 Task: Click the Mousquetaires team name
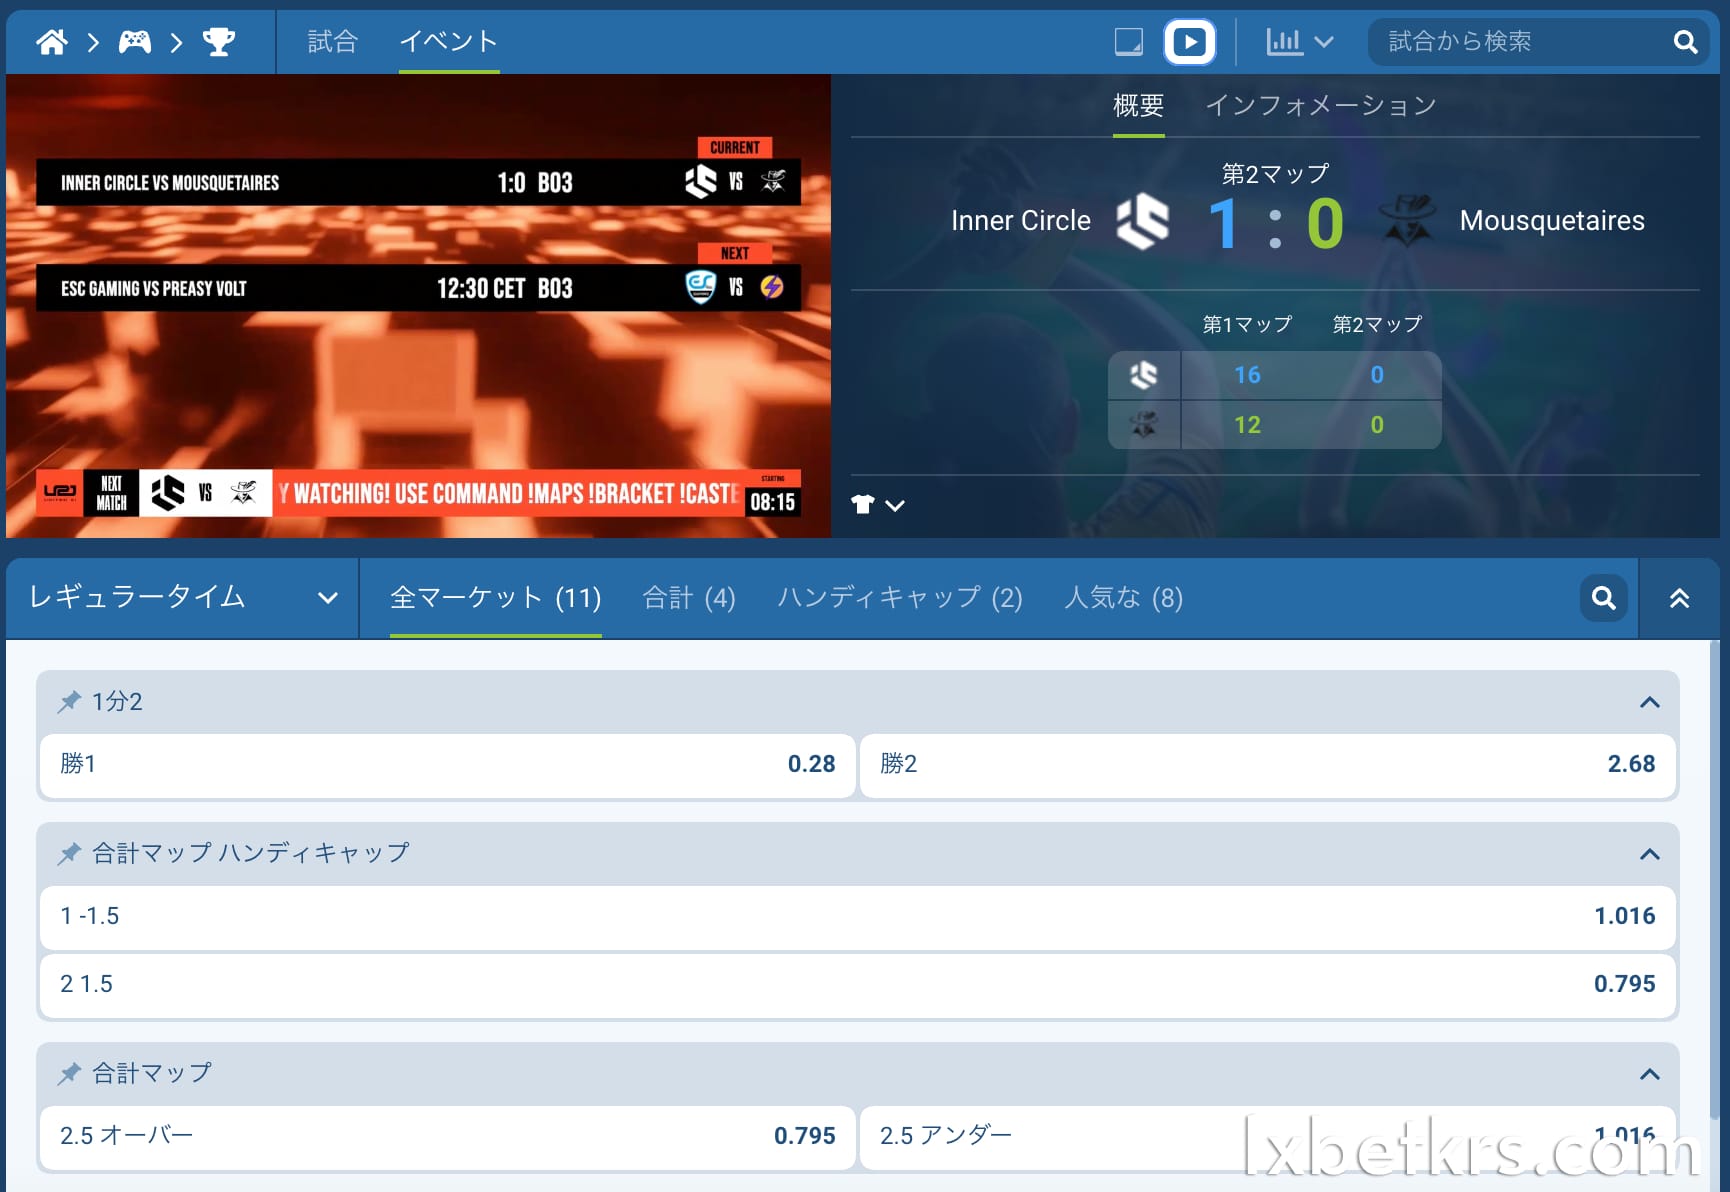tap(1552, 221)
